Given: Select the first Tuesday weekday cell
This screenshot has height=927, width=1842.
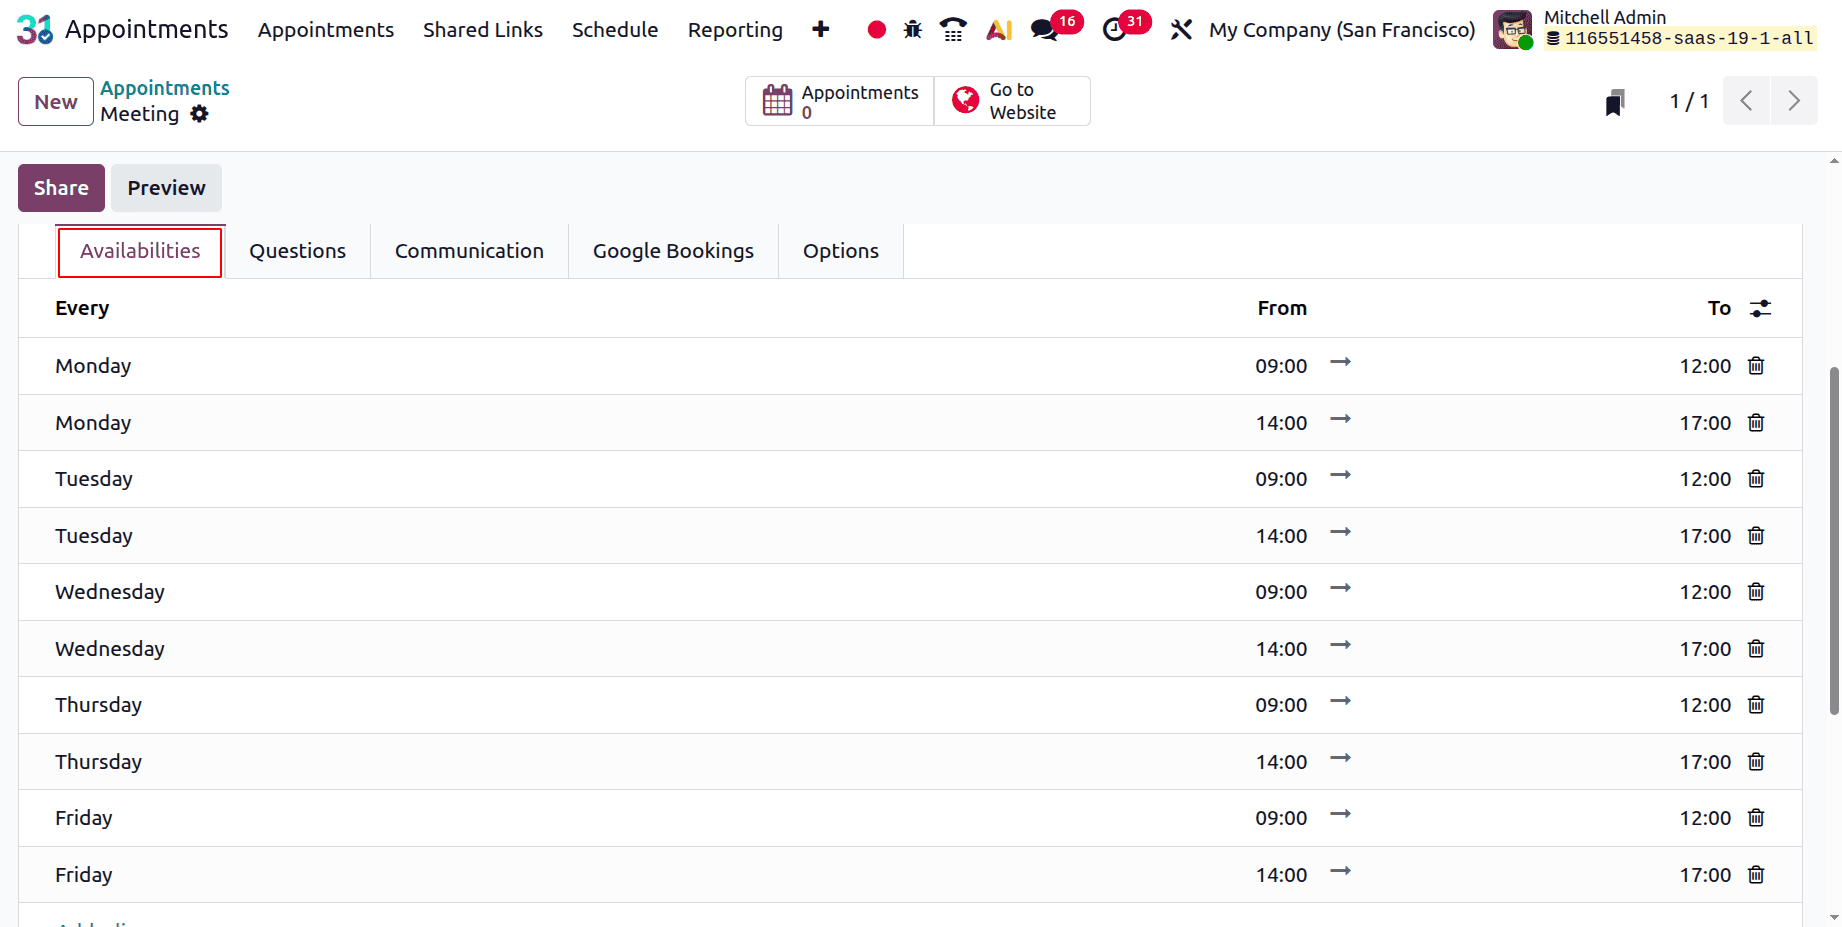Looking at the screenshot, I should [94, 479].
